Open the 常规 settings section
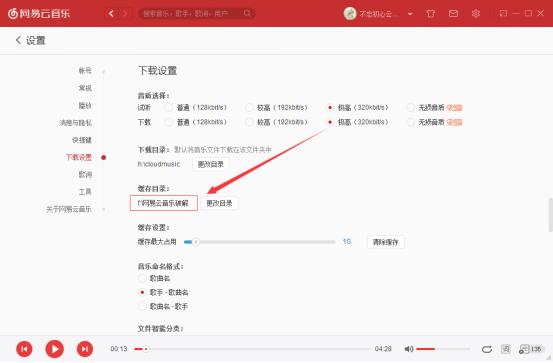The image size is (553, 363). click(x=85, y=88)
